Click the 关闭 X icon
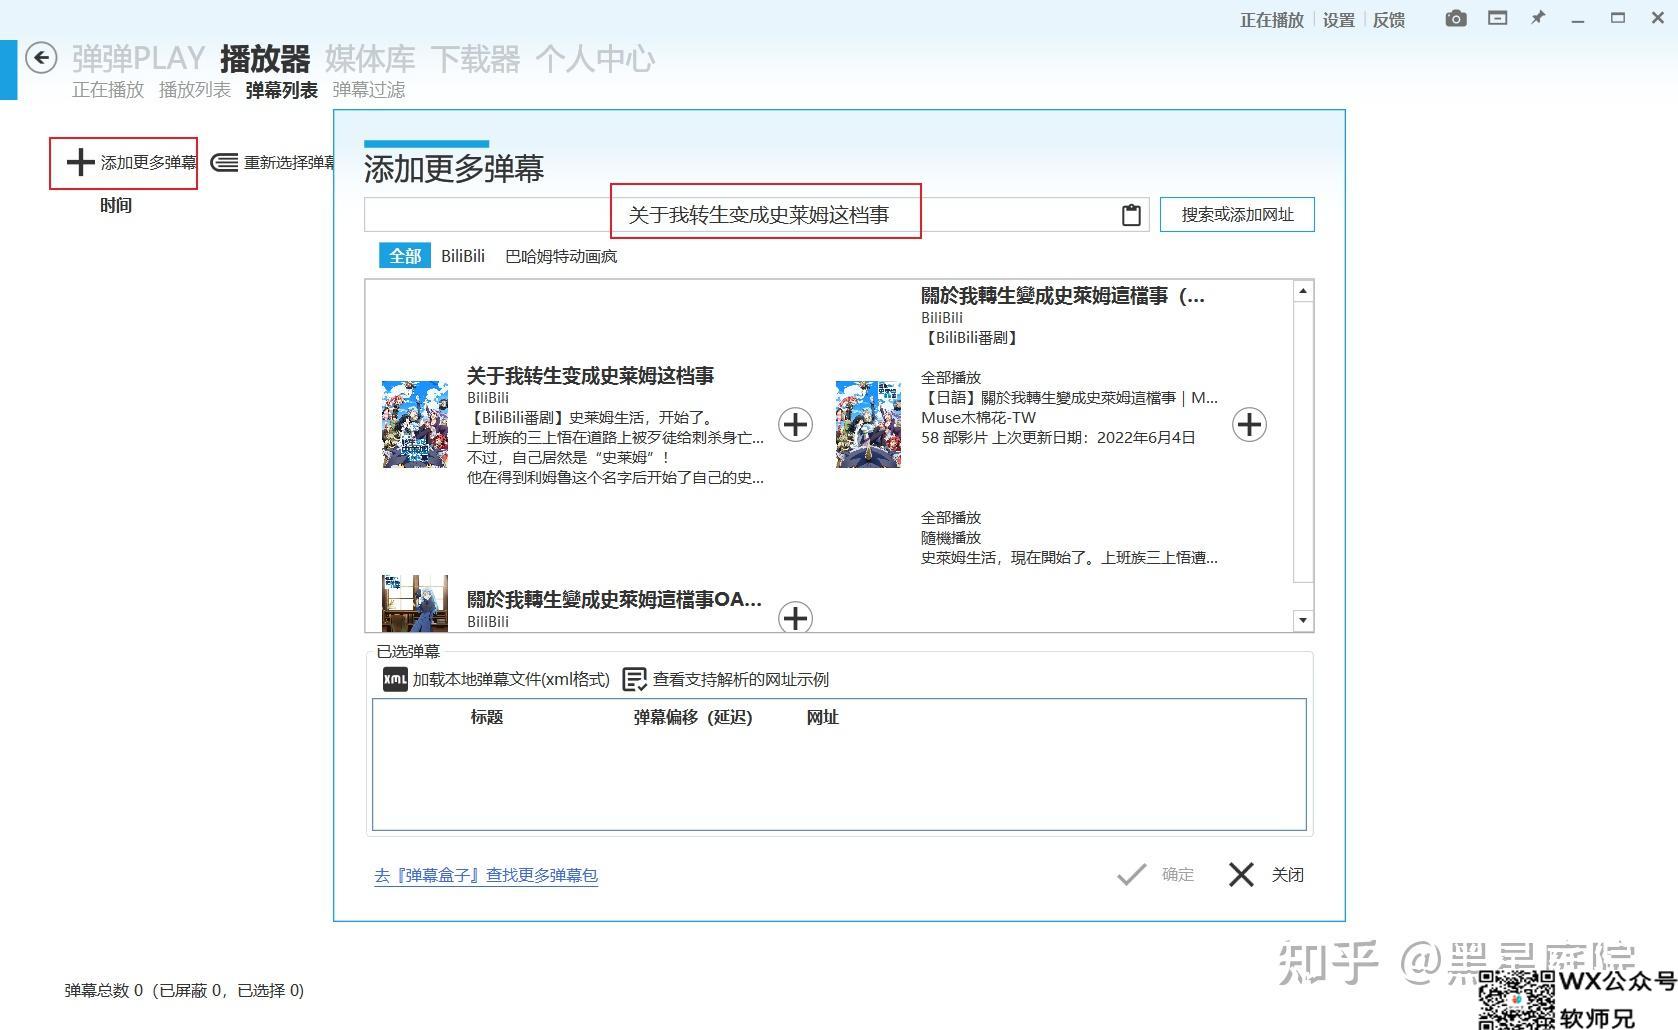1678x1030 pixels. (1241, 875)
